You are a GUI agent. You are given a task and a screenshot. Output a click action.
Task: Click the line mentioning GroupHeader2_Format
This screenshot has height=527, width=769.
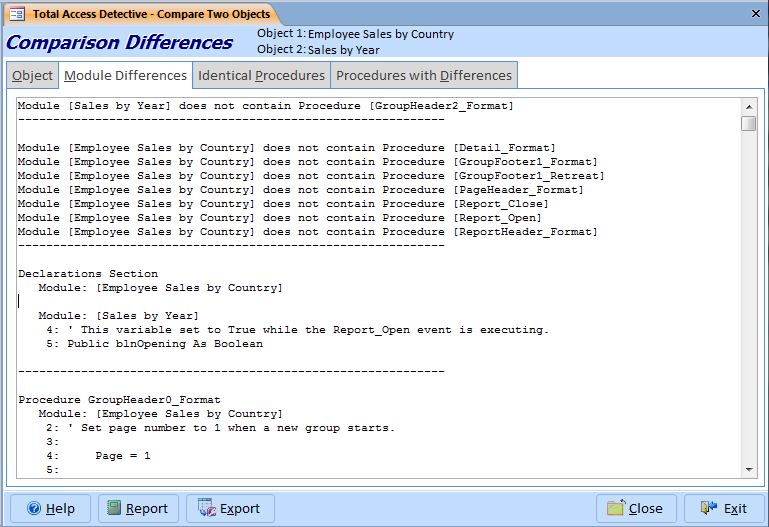265,106
